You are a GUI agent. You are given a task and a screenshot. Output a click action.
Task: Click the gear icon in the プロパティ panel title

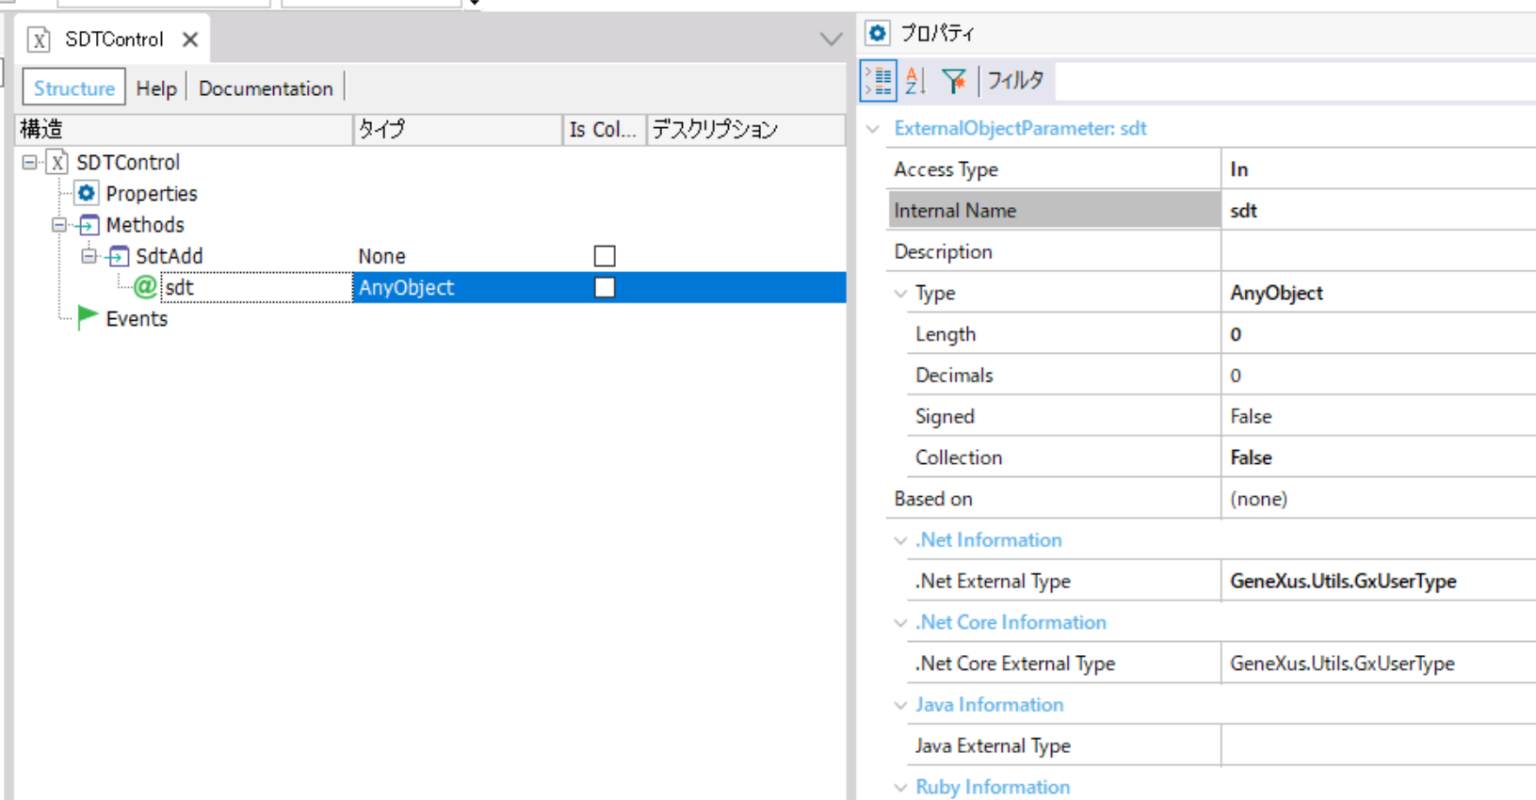point(878,32)
